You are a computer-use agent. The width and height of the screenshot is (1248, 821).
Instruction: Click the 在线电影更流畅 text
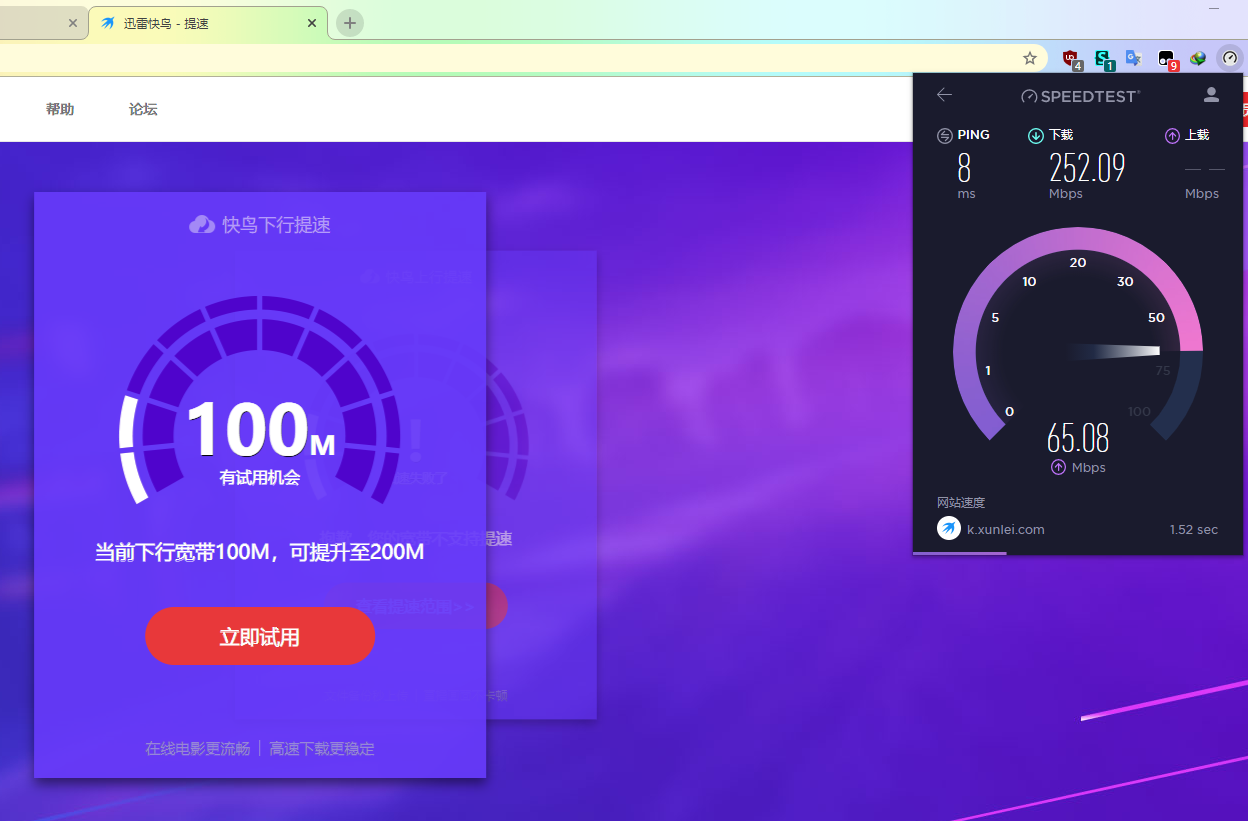click(x=198, y=749)
